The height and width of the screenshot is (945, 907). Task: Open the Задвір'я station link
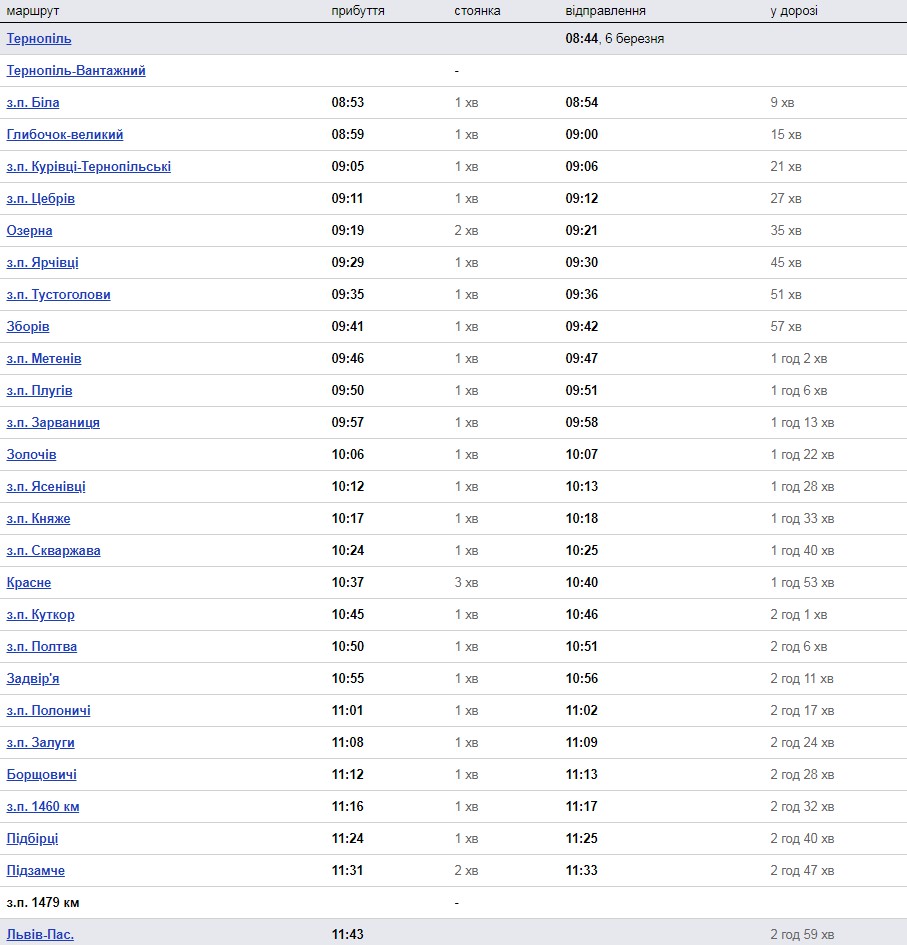tap(33, 679)
